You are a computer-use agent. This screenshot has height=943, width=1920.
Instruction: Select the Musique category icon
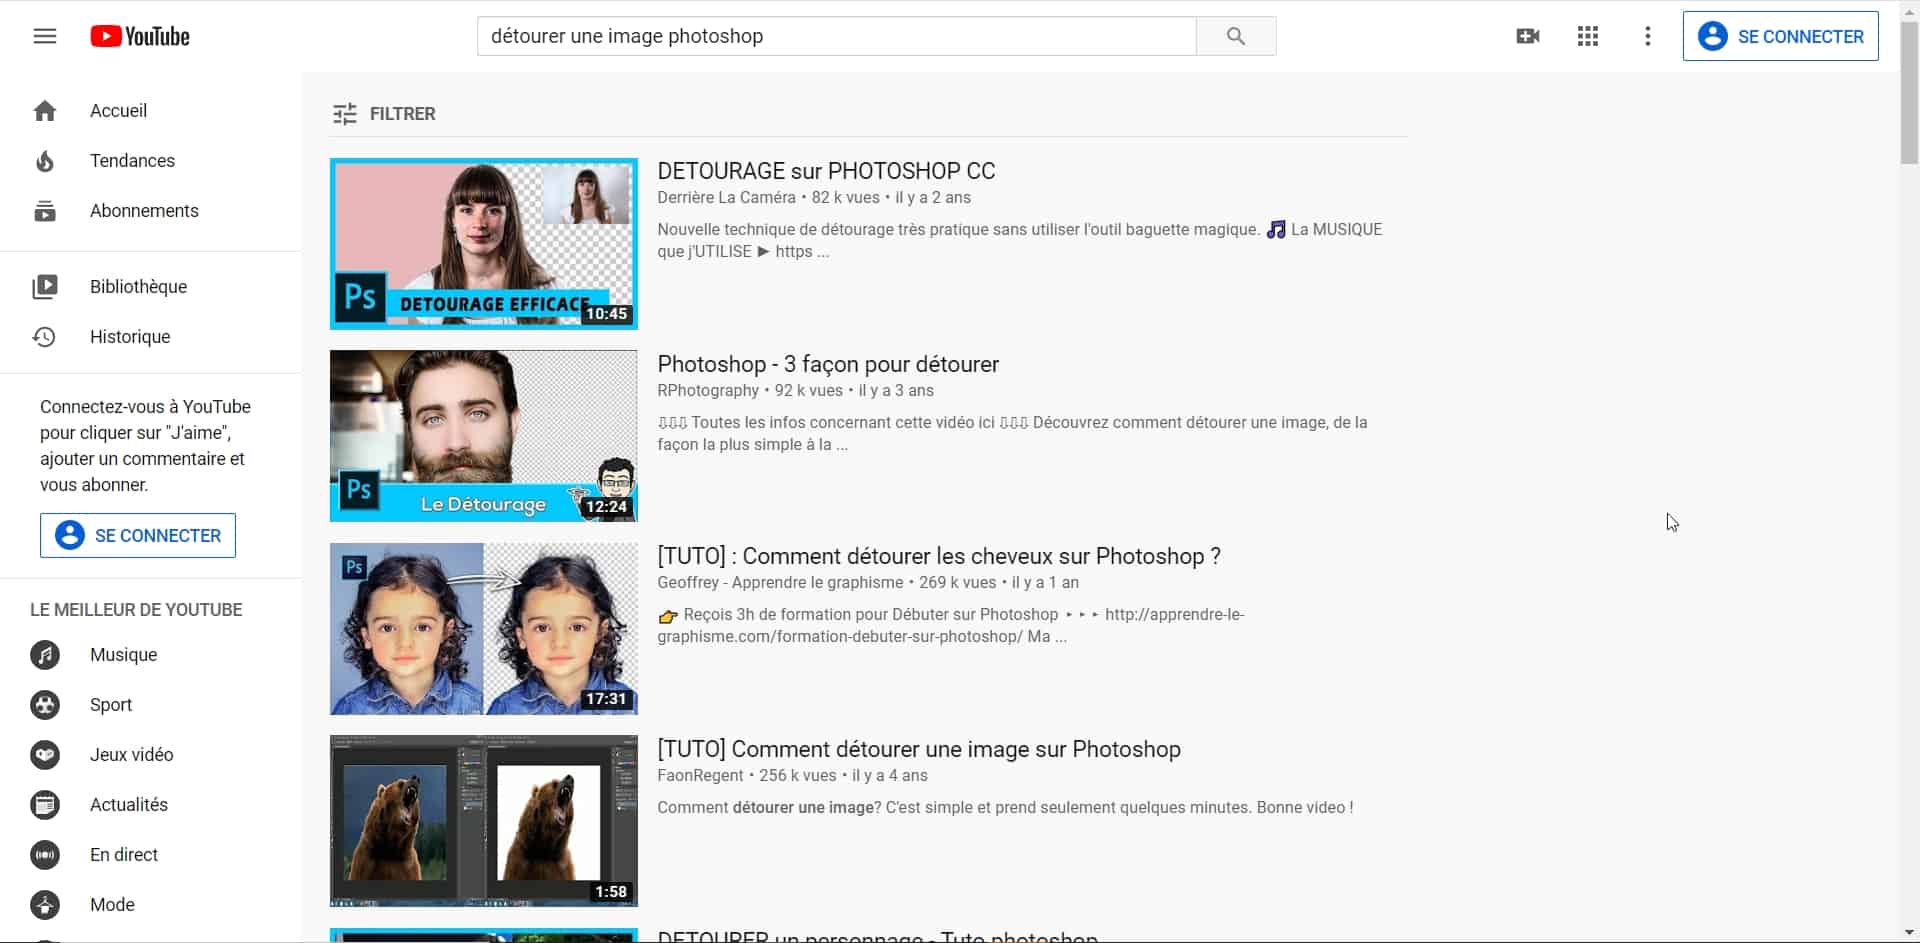[45, 655]
